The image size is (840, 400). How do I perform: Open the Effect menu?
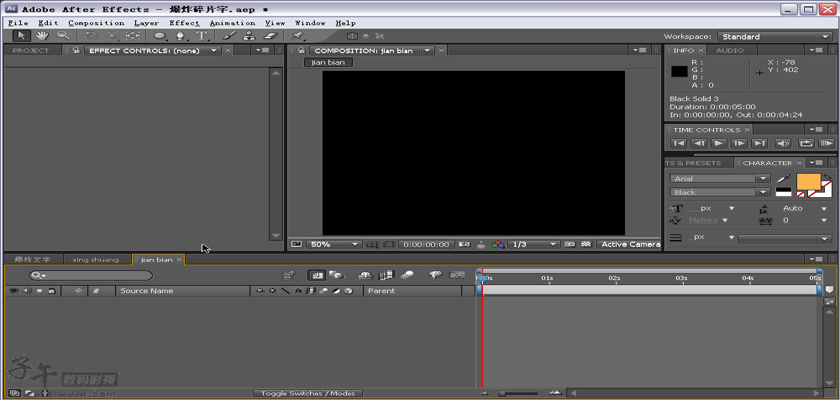tap(184, 23)
